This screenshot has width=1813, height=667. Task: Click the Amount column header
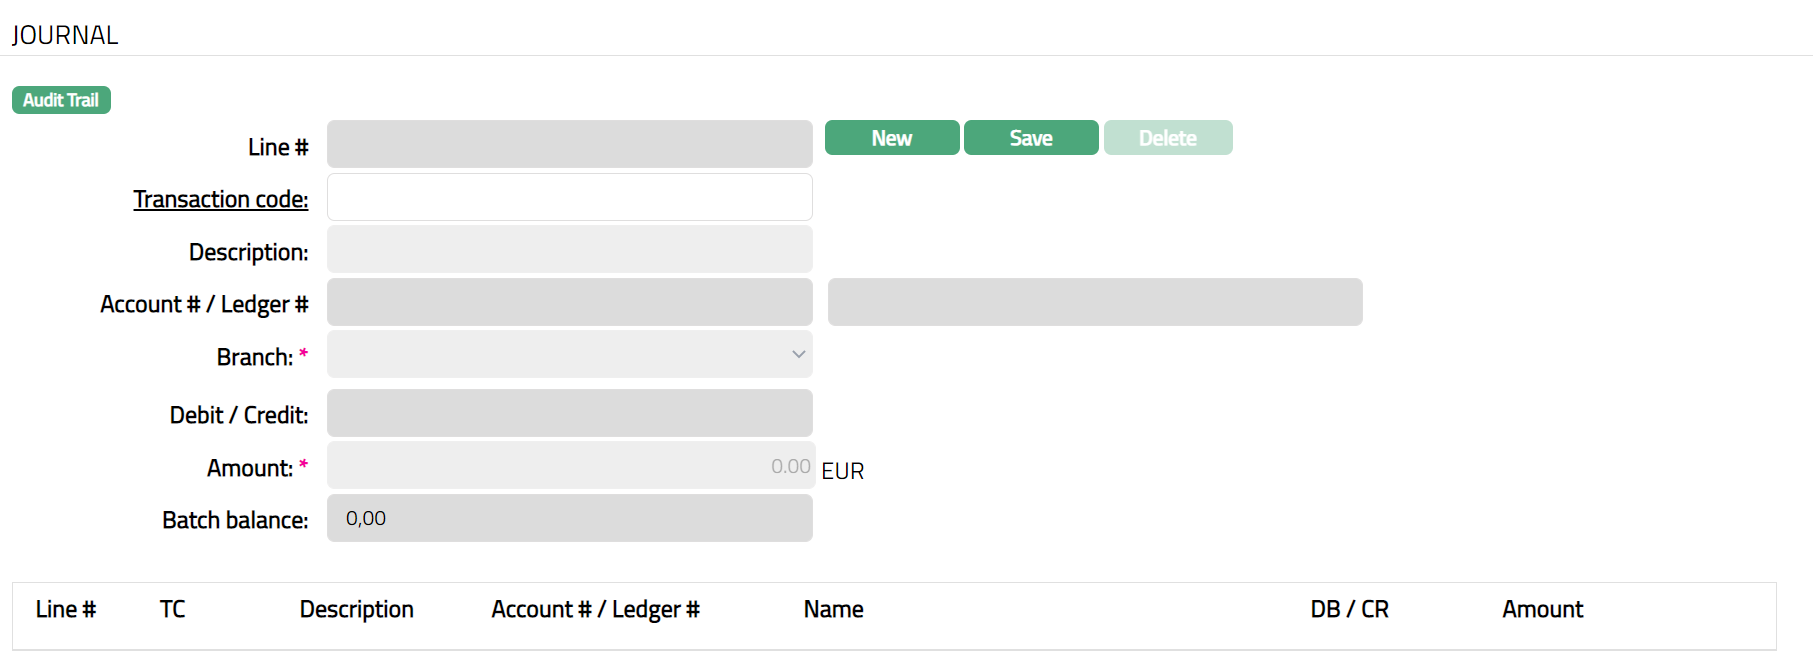[x=1542, y=609]
